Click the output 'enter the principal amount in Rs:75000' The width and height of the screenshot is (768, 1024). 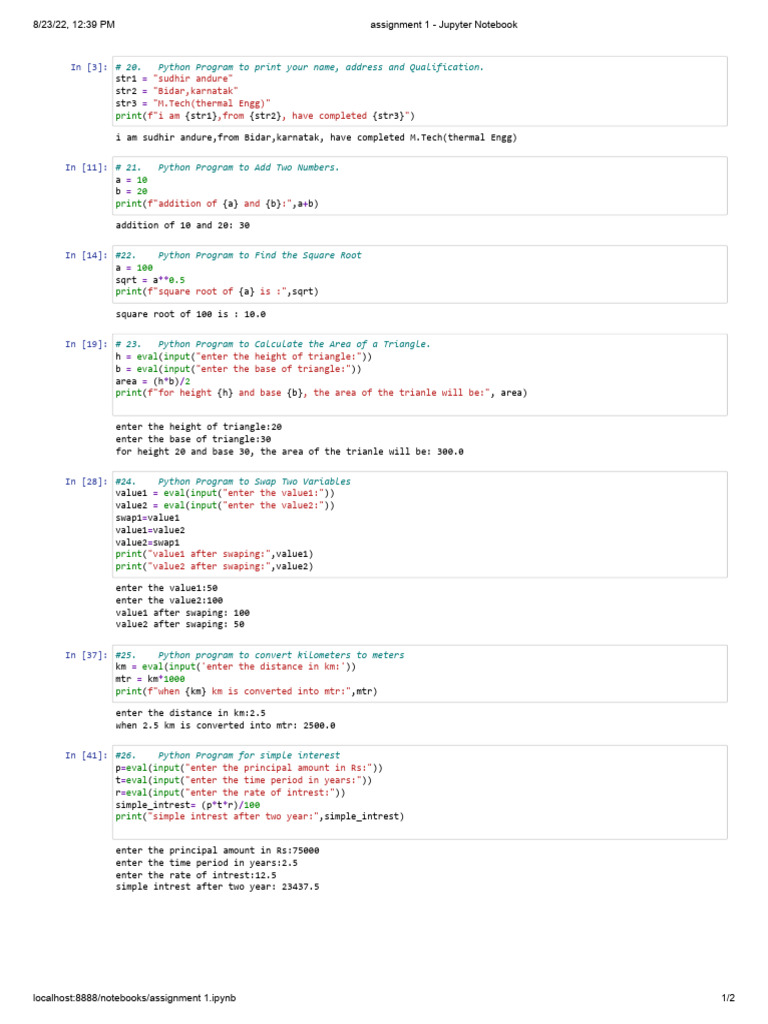[x=217, y=851]
